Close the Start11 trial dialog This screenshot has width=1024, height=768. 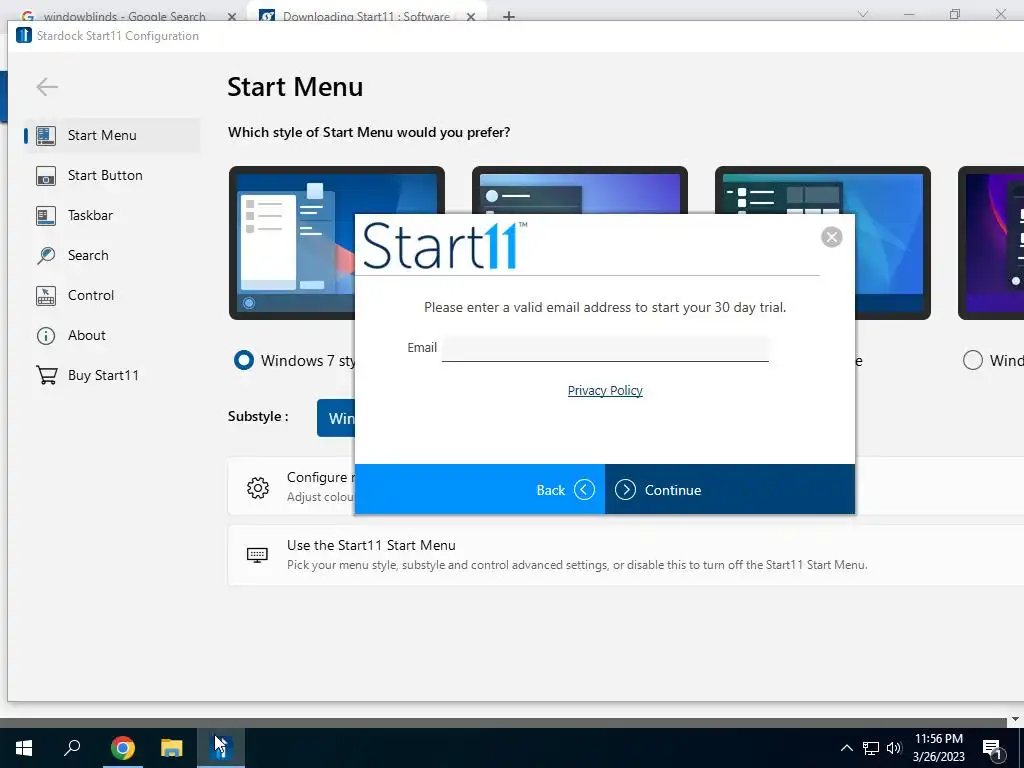pos(831,236)
